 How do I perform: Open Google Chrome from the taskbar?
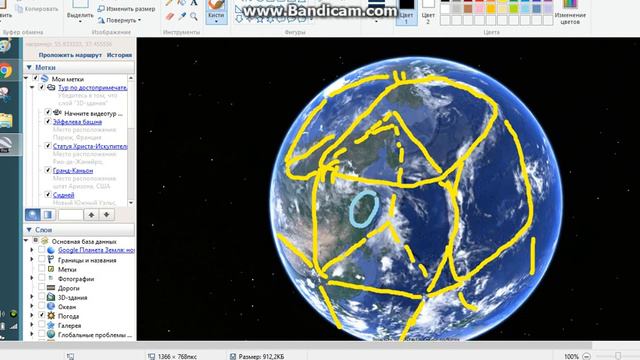tap(6, 71)
